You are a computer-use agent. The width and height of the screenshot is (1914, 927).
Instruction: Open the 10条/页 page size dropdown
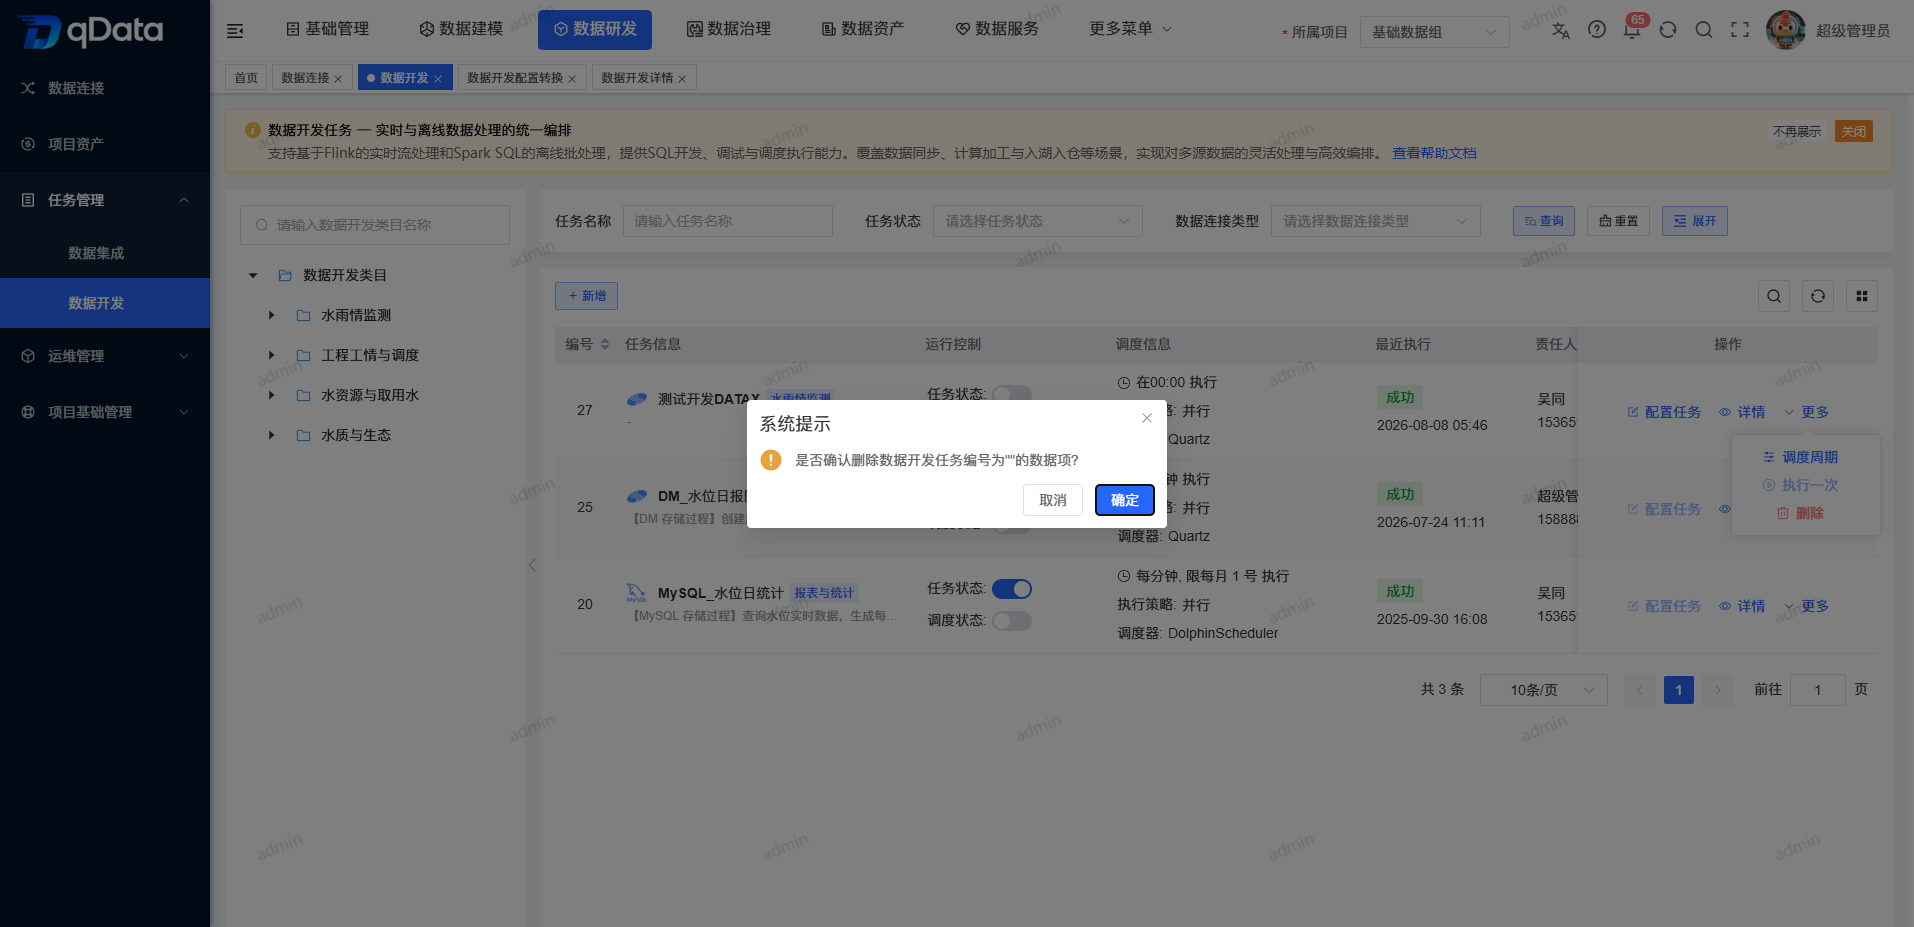pos(1544,690)
